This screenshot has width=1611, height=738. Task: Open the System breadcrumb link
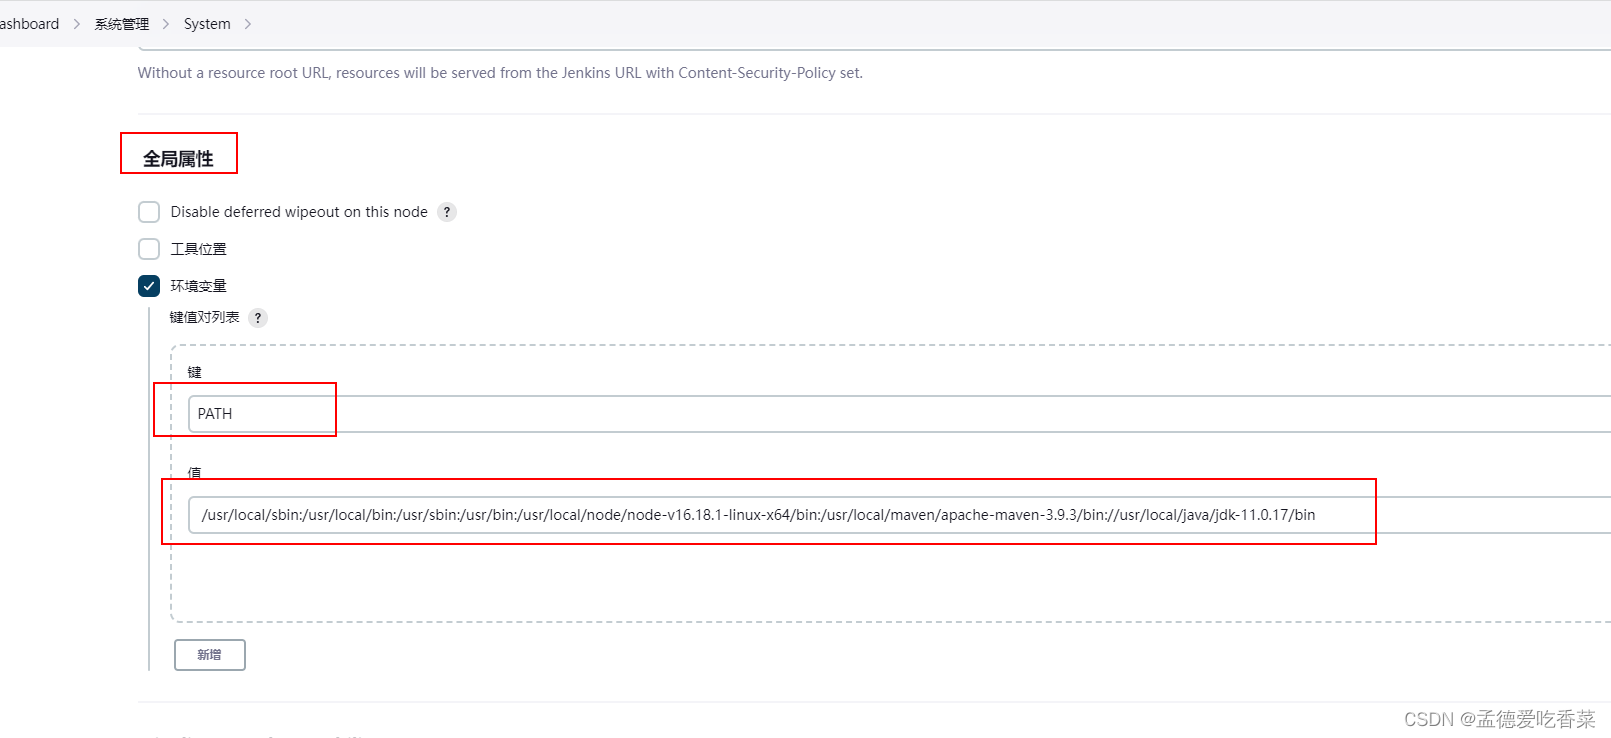207,24
